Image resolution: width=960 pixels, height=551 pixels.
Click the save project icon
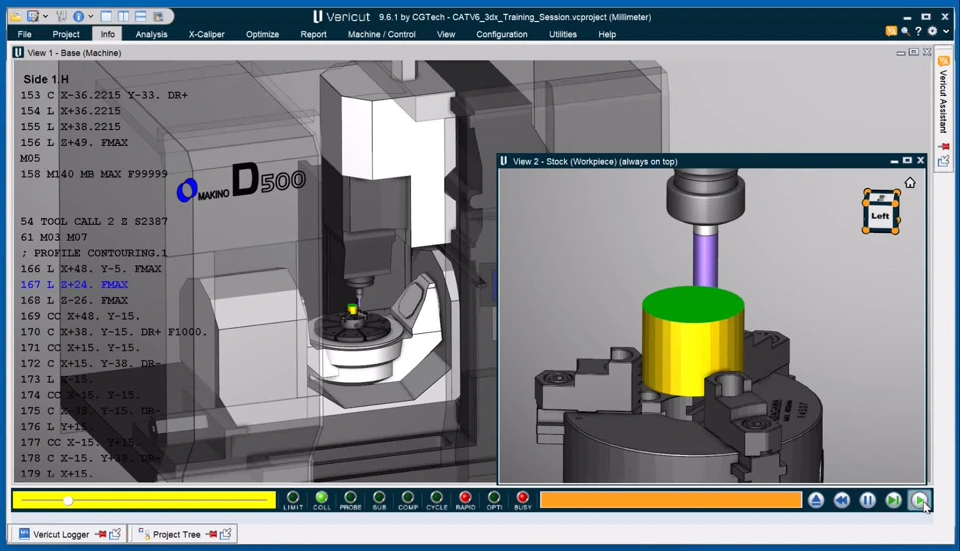click(33, 16)
